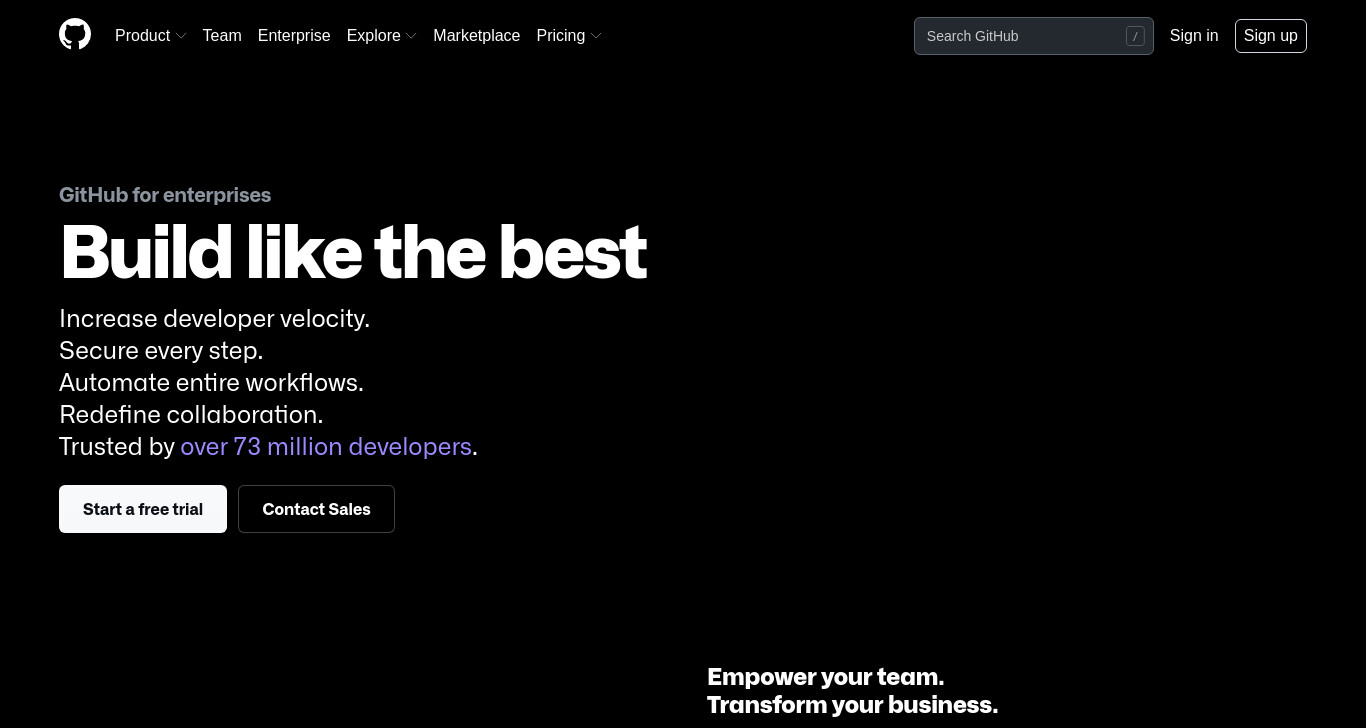Viewport: 1366px width, 728px height.
Task: Open the Marketplace nav item
Action: click(476, 35)
